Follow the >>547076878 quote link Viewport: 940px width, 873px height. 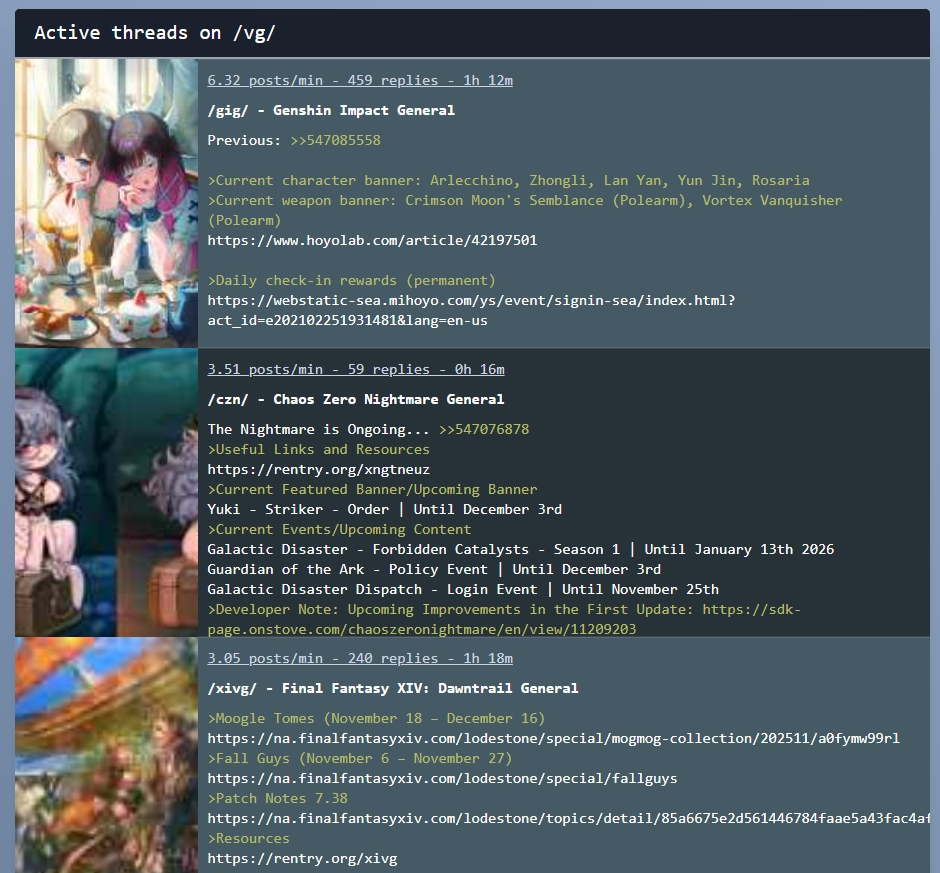(x=484, y=429)
